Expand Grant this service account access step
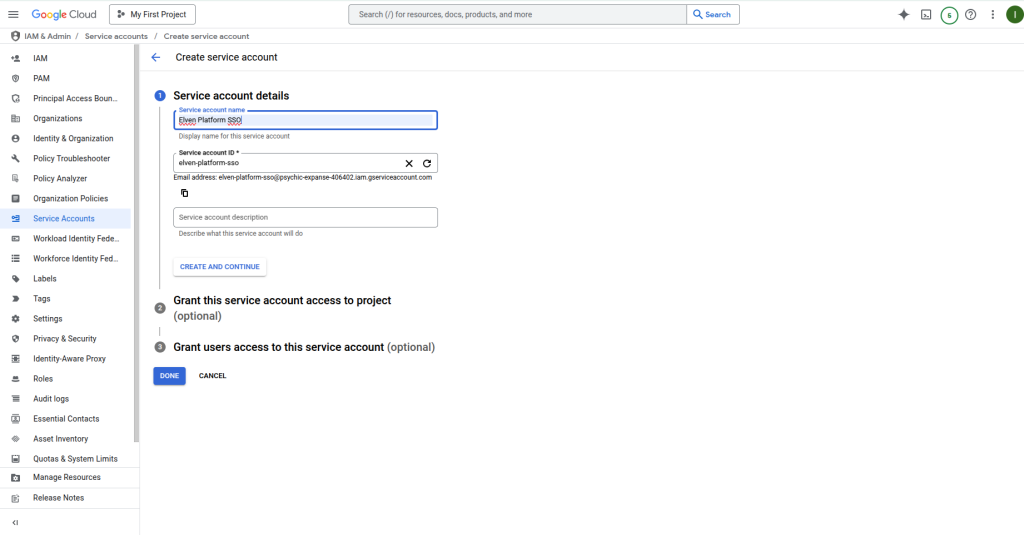This screenshot has width=1024, height=535. coord(282,300)
